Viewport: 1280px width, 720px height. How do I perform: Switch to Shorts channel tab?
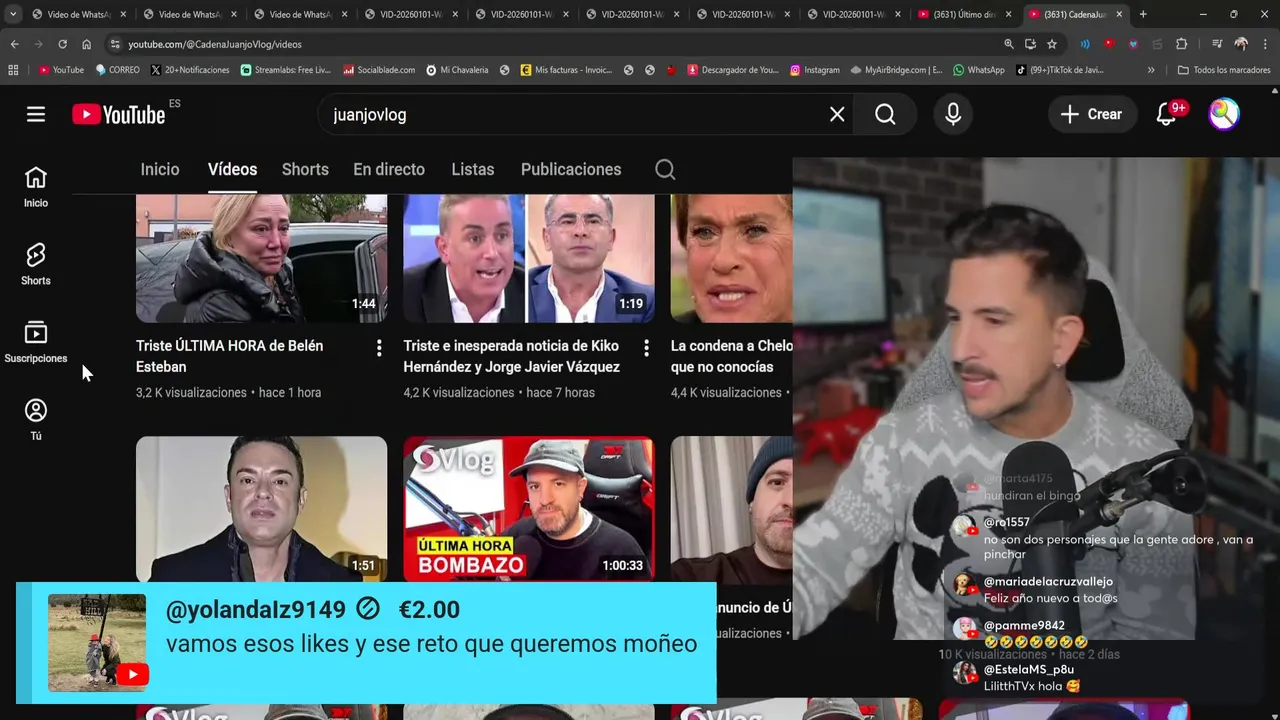(305, 169)
